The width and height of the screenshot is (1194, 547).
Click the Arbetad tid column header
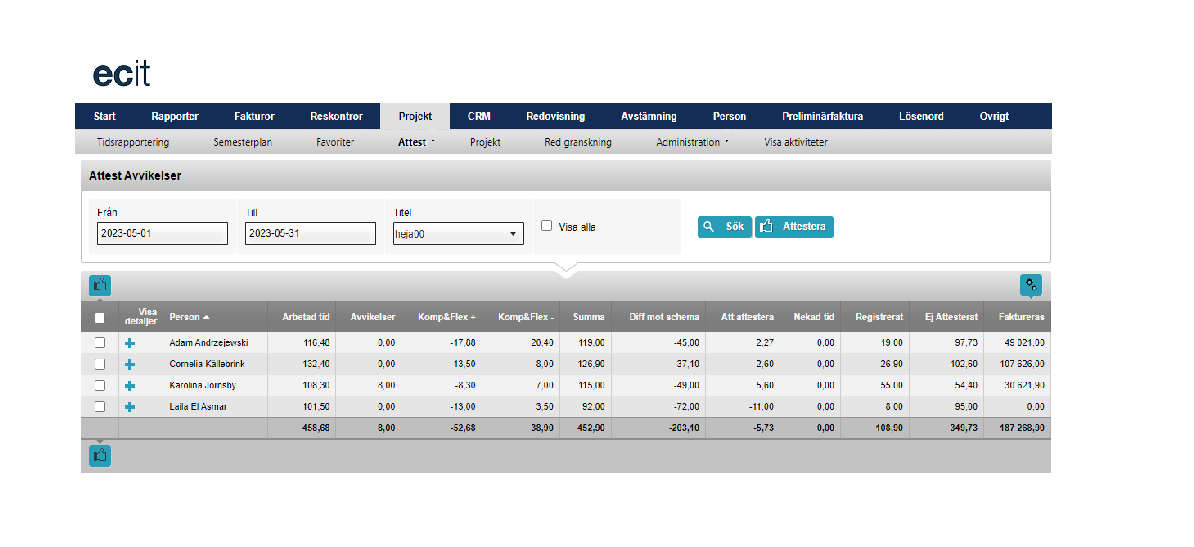click(x=306, y=317)
